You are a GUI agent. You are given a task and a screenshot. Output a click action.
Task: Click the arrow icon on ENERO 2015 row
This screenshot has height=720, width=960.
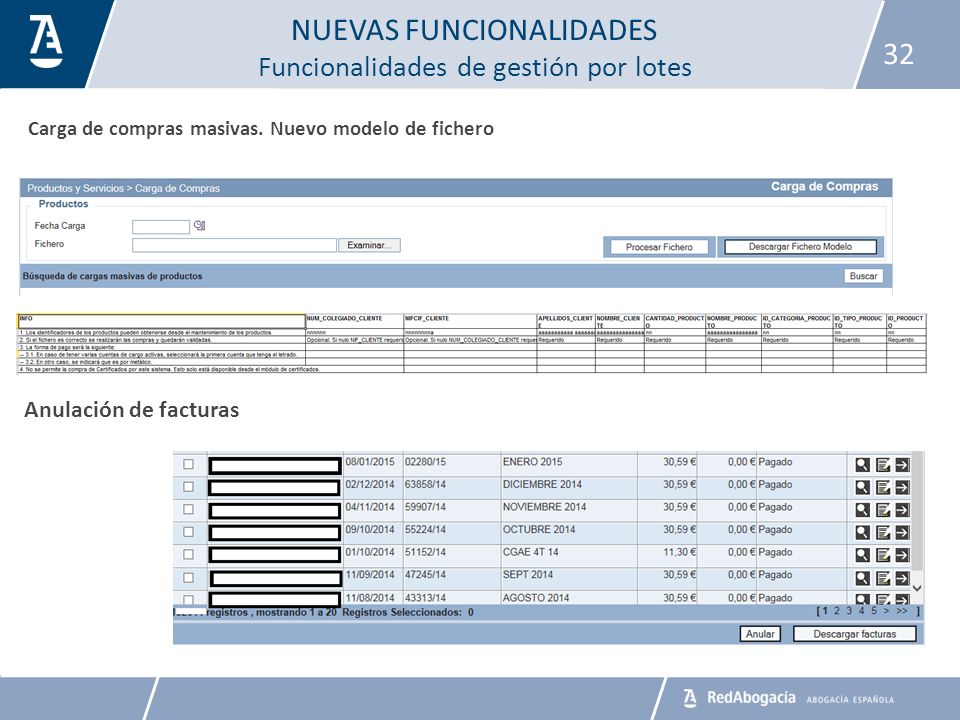point(902,465)
